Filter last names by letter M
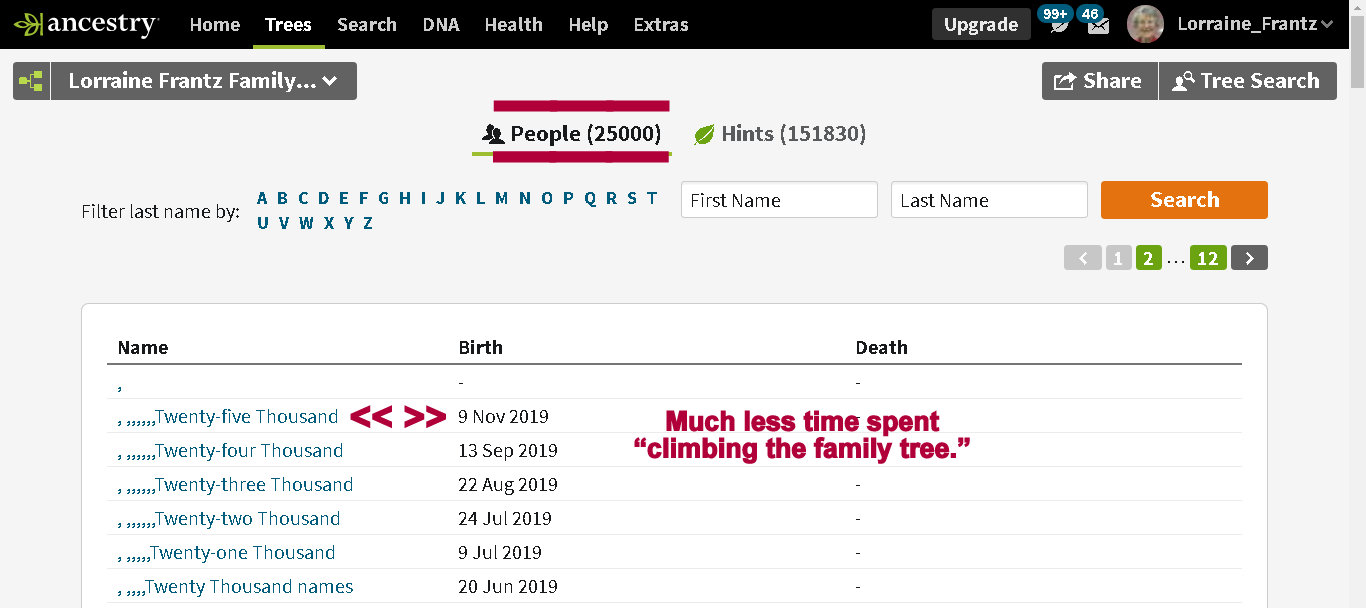Viewport: 1366px width, 608px height. tap(501, 198)
